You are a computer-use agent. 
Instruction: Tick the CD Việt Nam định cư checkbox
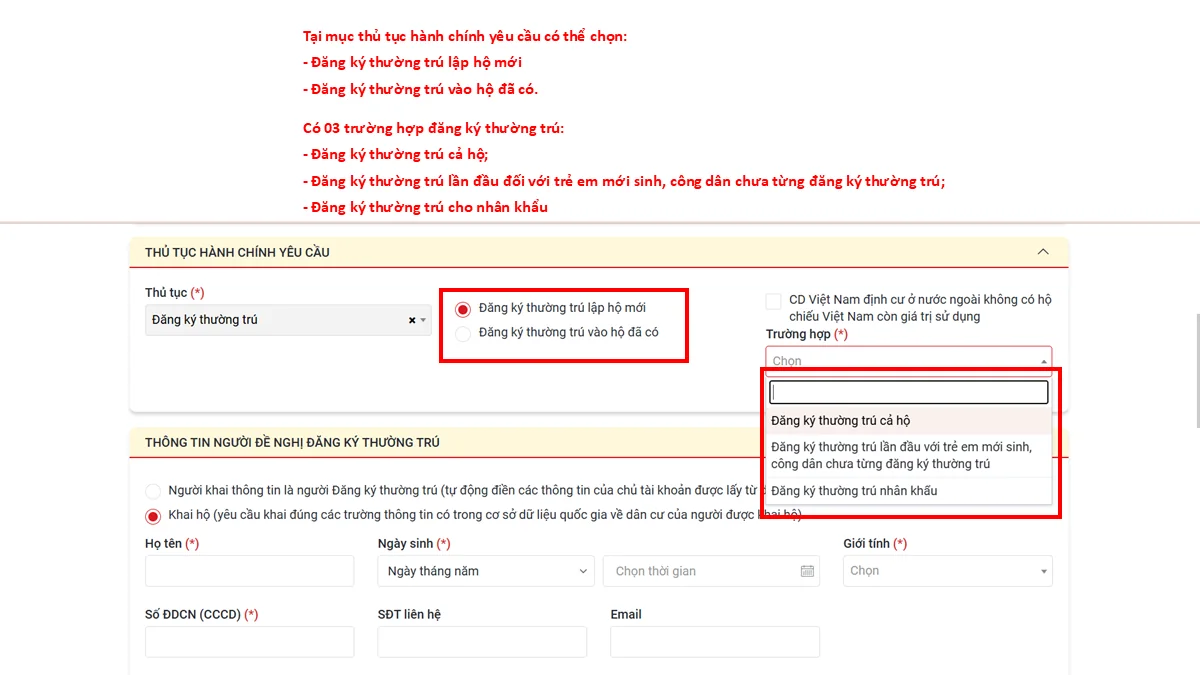(x=773, y=301)
